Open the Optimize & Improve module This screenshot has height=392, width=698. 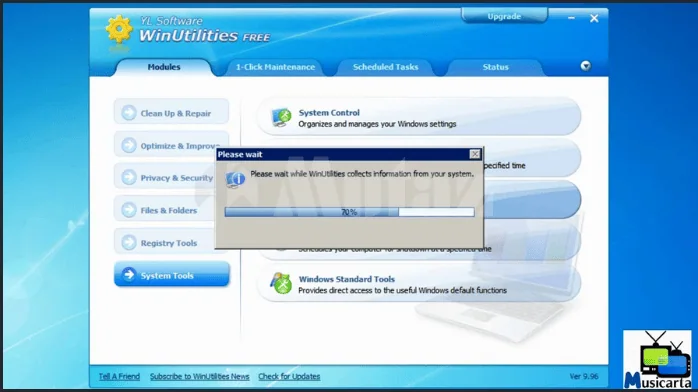click(171, 145)
